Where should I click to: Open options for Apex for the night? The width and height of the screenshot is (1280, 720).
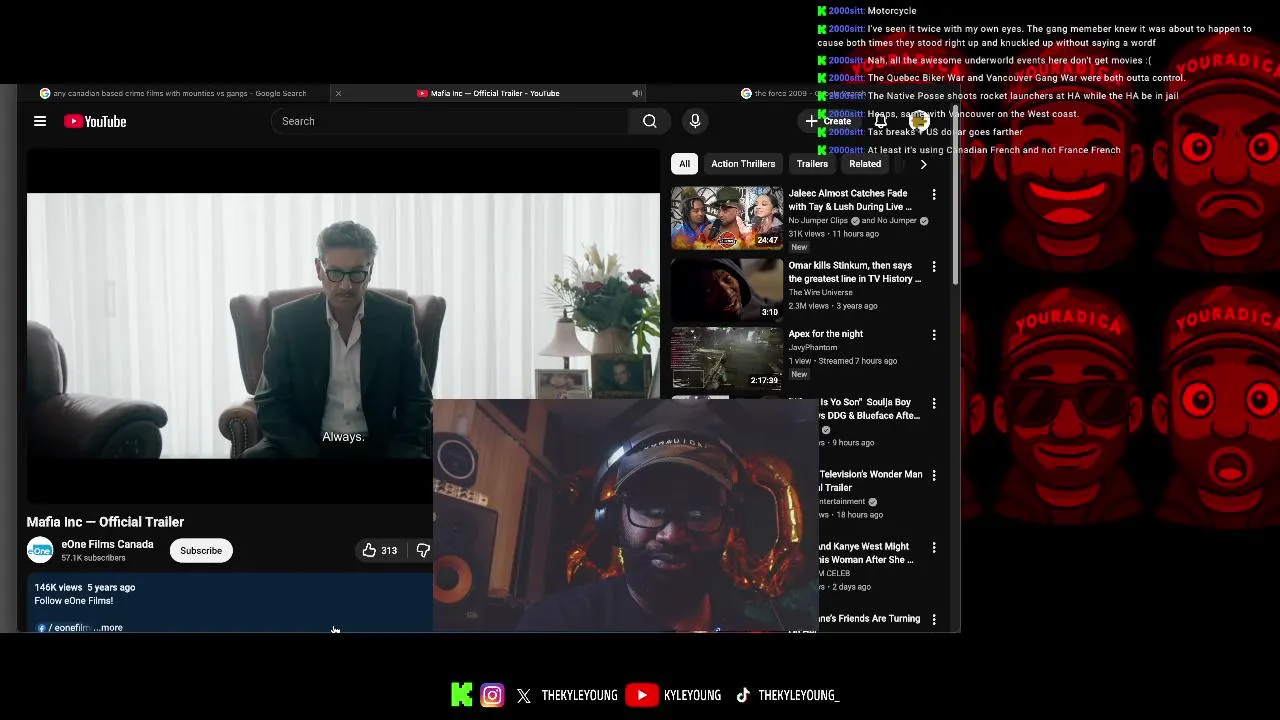coord(934,335)
